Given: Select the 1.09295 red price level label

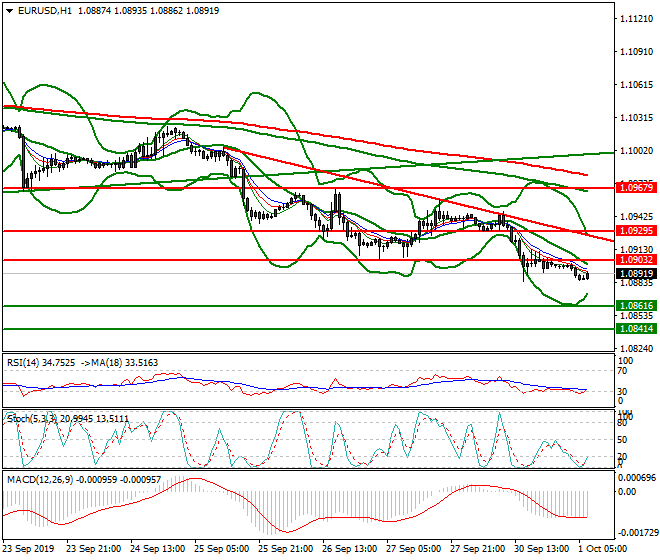Looking at the screenshot, I should (636, 231).
